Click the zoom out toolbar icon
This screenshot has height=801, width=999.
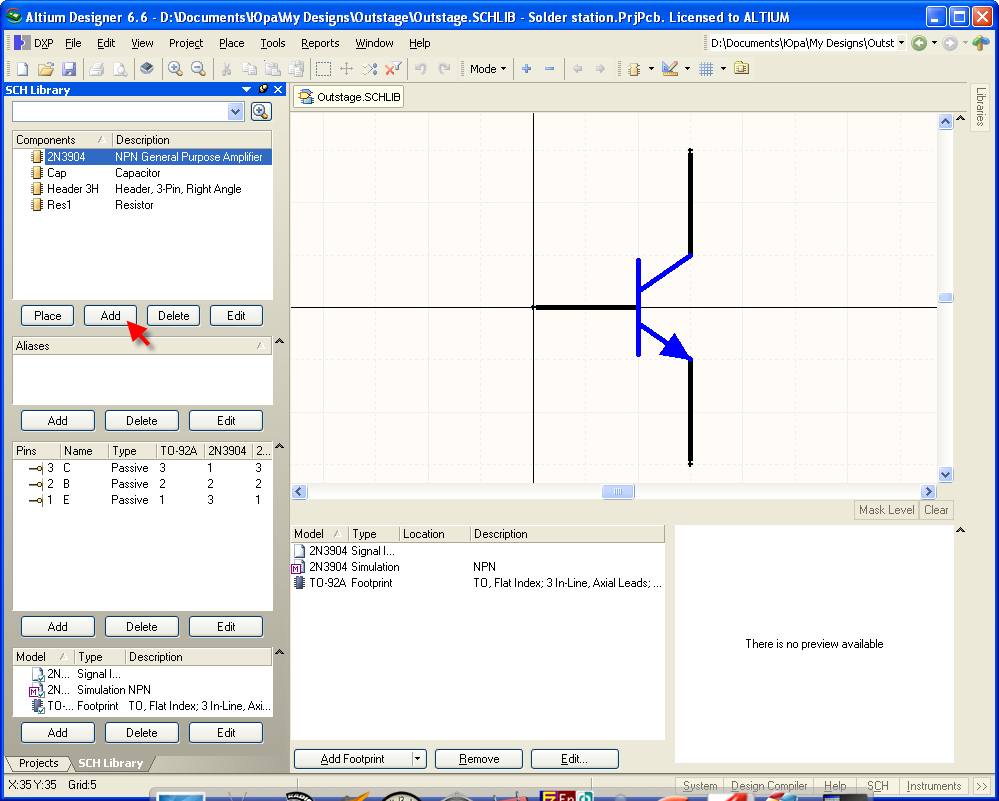(x=198, y=69)
